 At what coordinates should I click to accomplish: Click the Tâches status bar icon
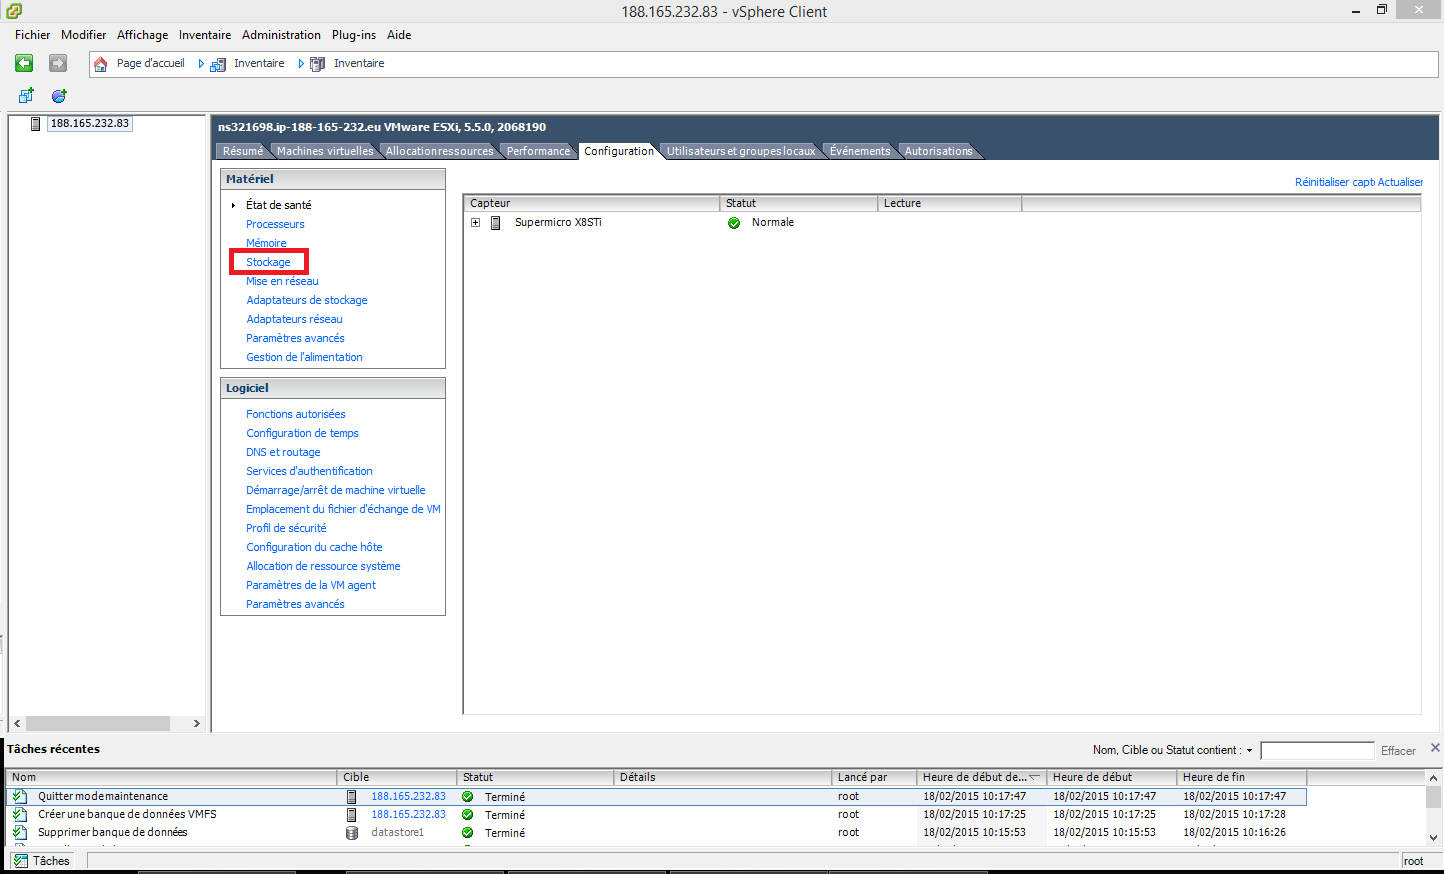(x=20, y=861)
